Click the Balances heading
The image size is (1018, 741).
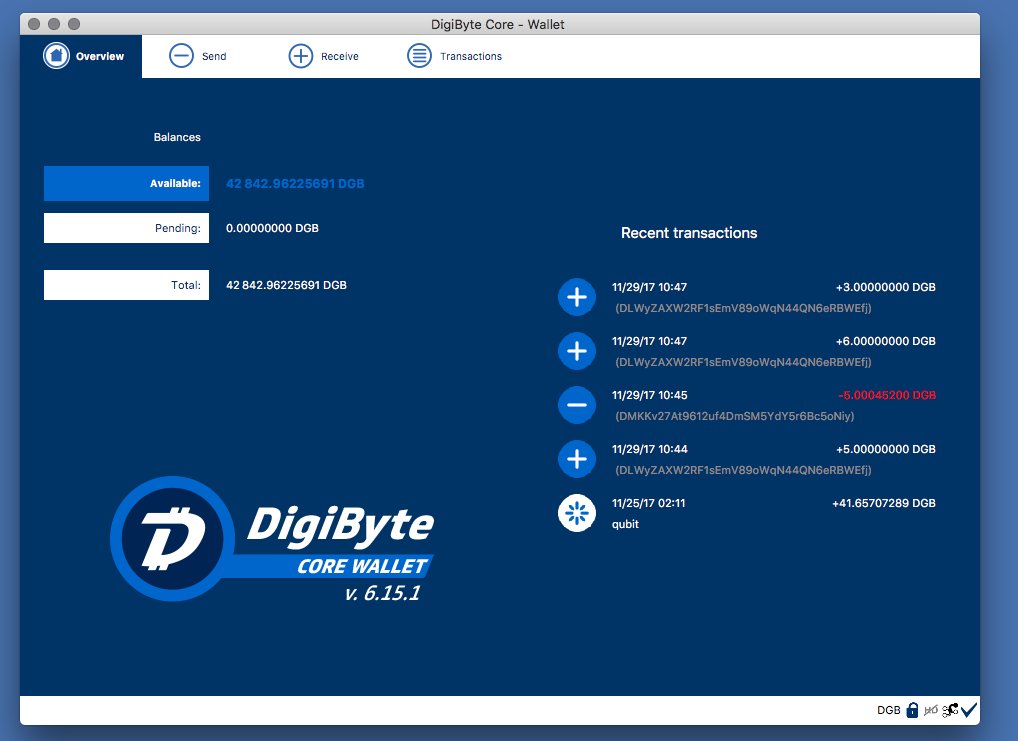[177, 137]
